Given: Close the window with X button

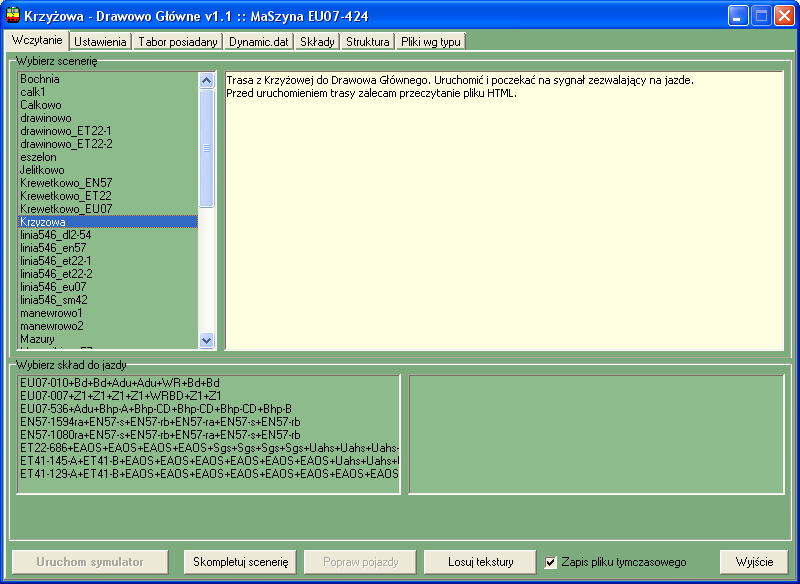Looking at the screenshot, I should point(784,15).
